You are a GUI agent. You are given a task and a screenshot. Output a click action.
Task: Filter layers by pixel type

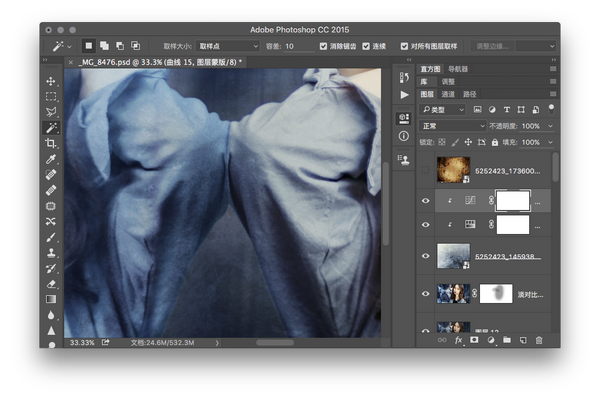click(477, 110)
